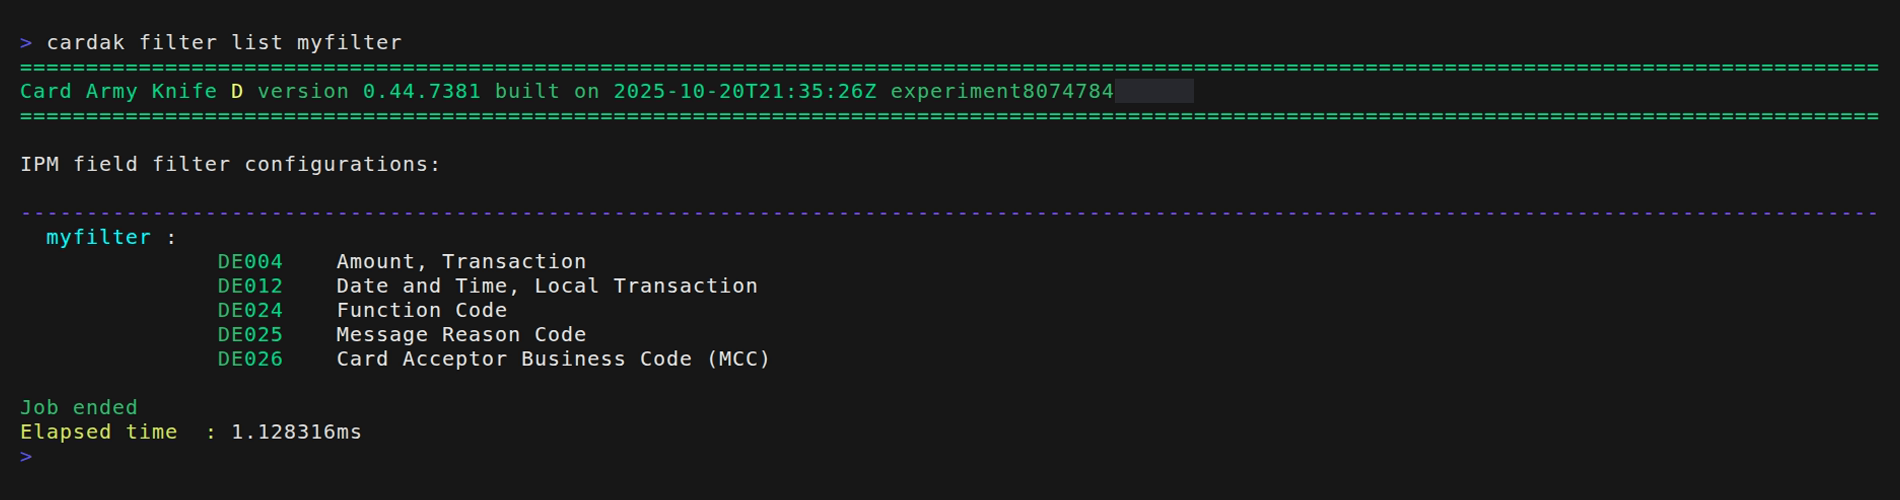The image size is (1900, 500).
Task: Click the version number 0.44.7381
Action: tap(421, 92)
